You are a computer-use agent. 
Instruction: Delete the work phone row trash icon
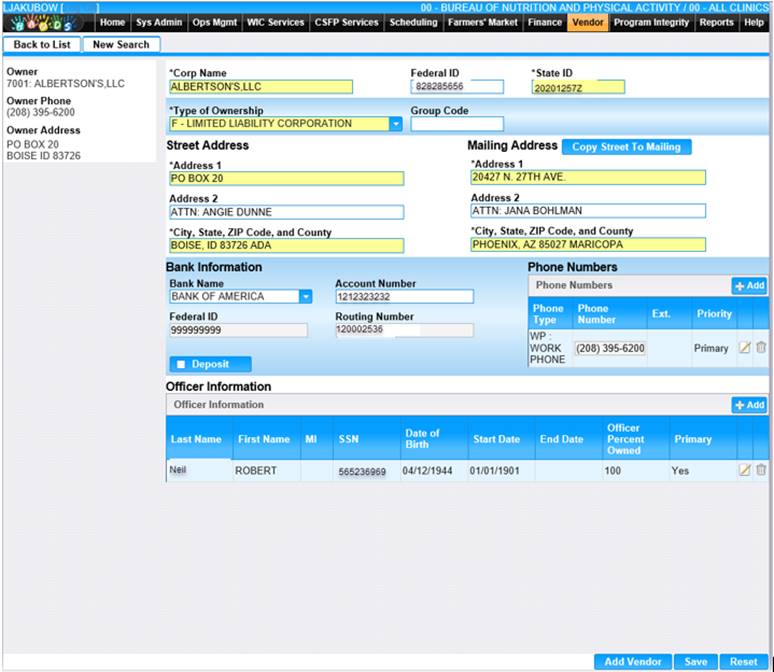[761, 348]
